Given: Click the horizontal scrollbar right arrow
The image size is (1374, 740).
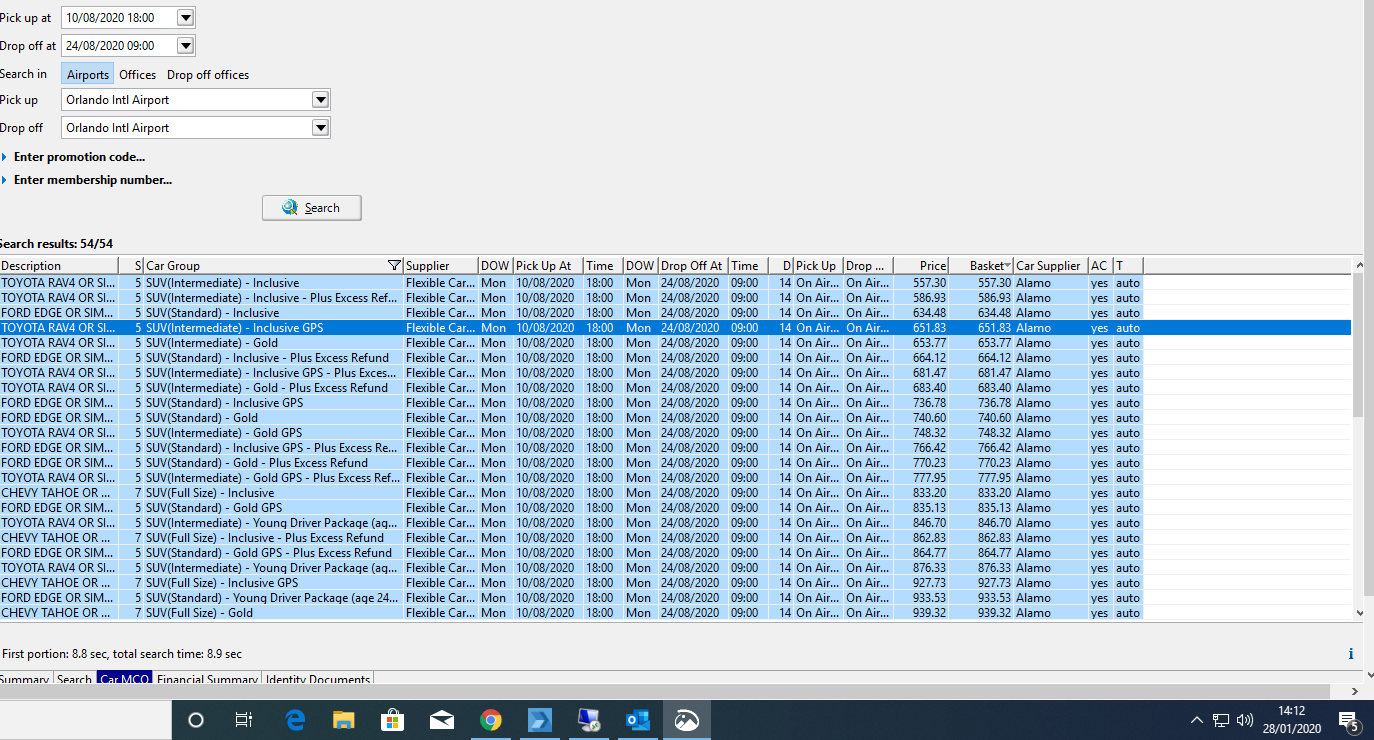Looking at the screenshot, I should tap(1356, 691).
